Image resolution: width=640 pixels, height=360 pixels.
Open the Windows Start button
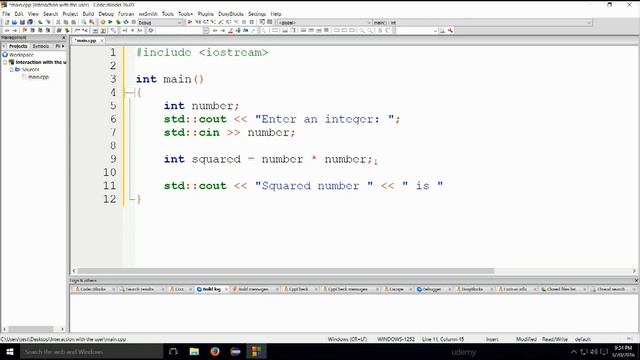(x=10, y=351)
